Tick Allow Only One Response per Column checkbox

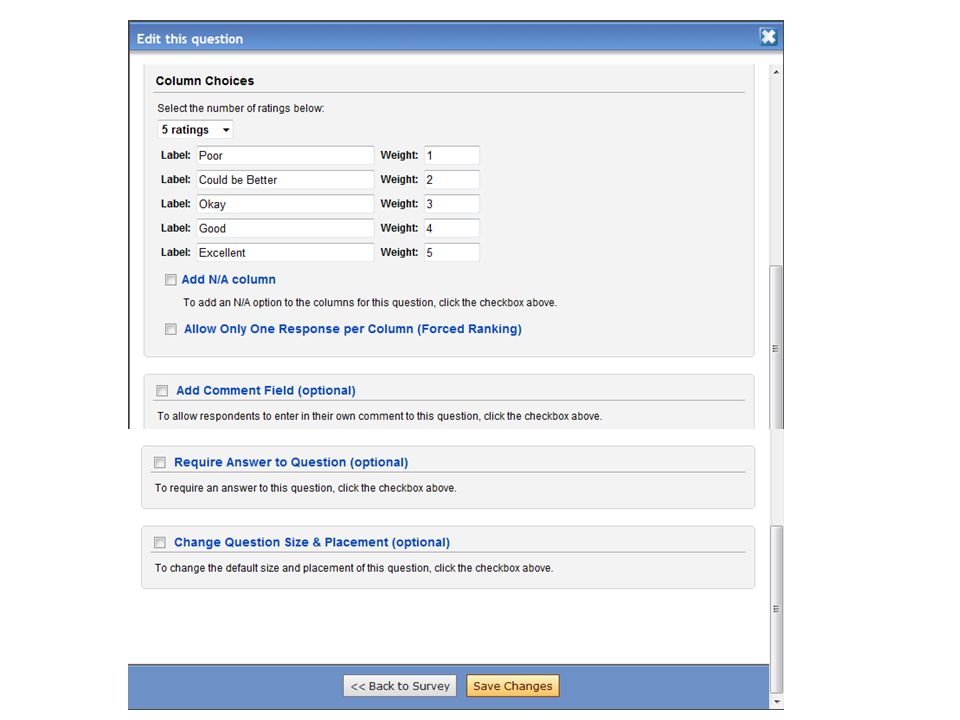[x=171, y=329]
